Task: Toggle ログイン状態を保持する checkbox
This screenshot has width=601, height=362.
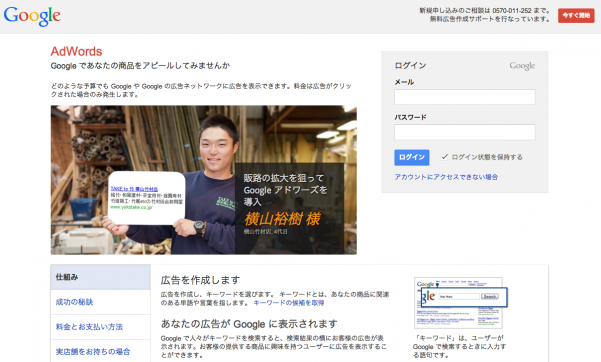Action: point(444,157)
